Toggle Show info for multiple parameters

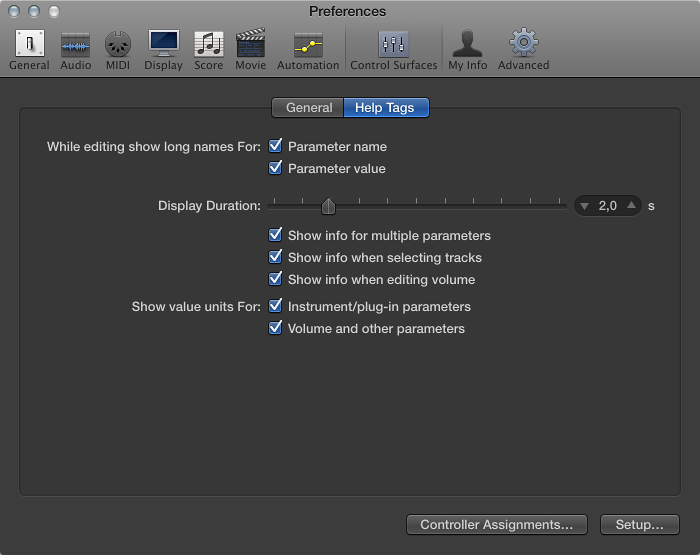click(x=275, y=235)
